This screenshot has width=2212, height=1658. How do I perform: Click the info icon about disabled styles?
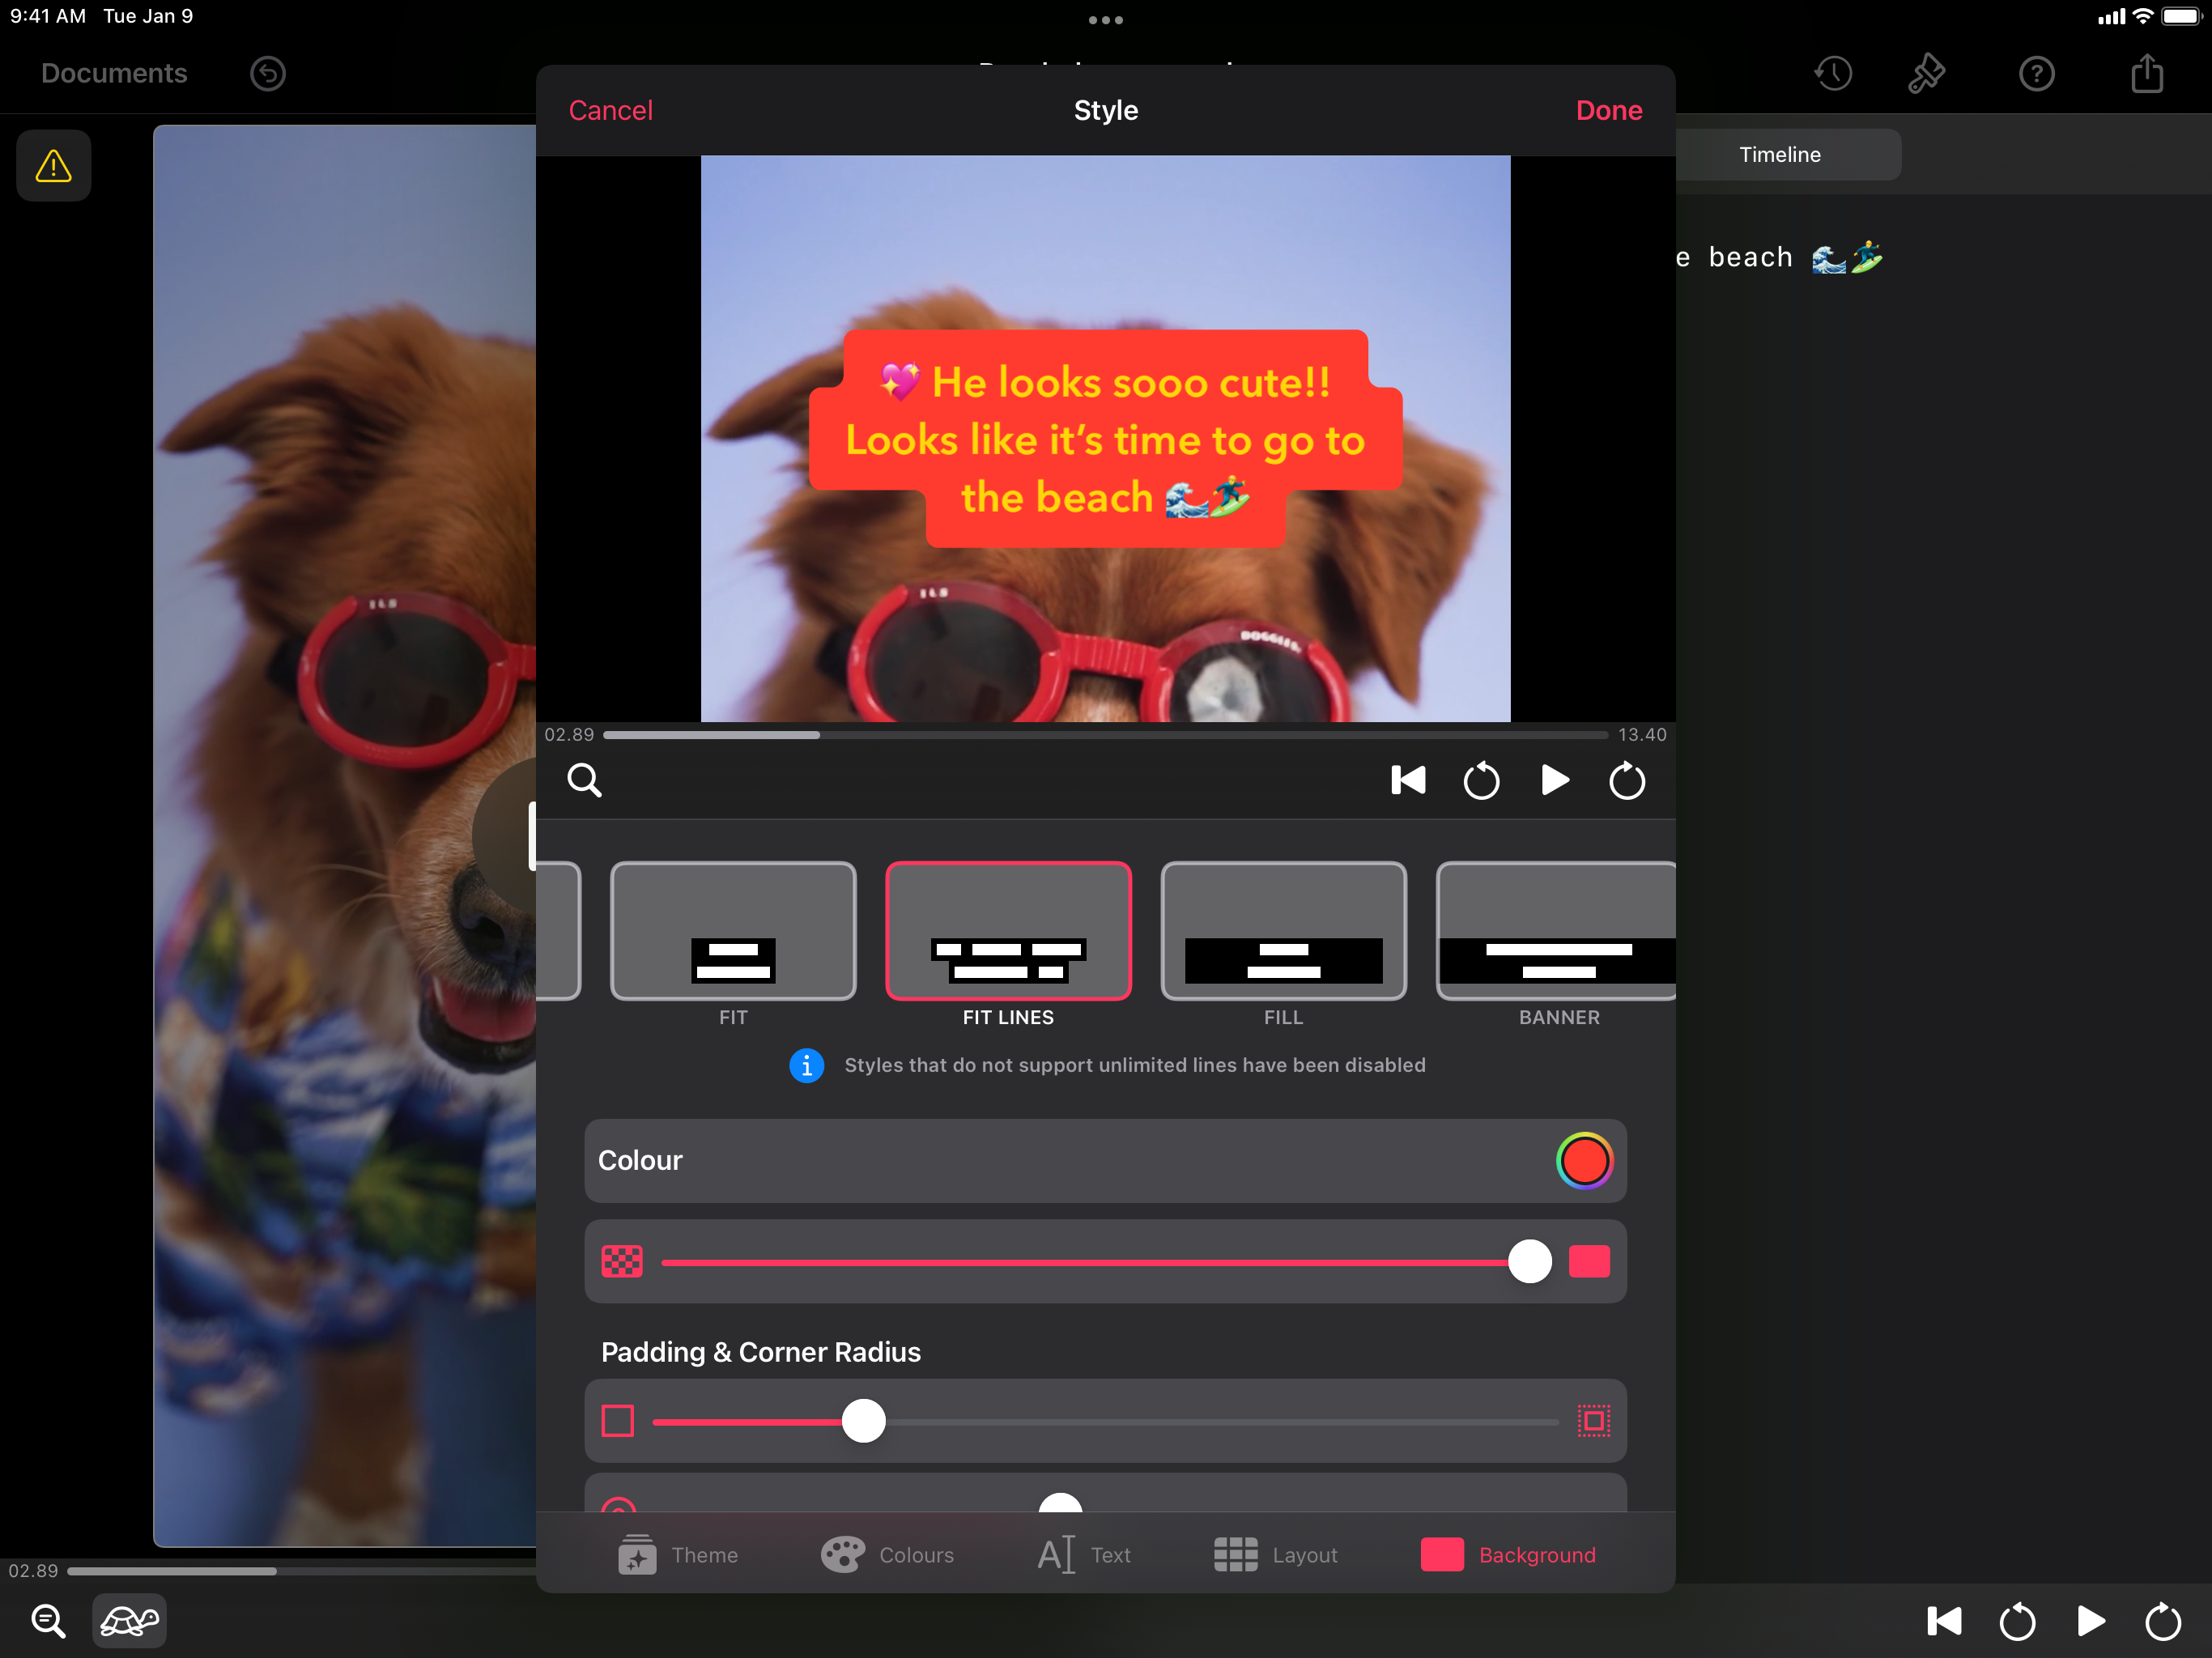pyautogui.click(x=807, y=1066)
